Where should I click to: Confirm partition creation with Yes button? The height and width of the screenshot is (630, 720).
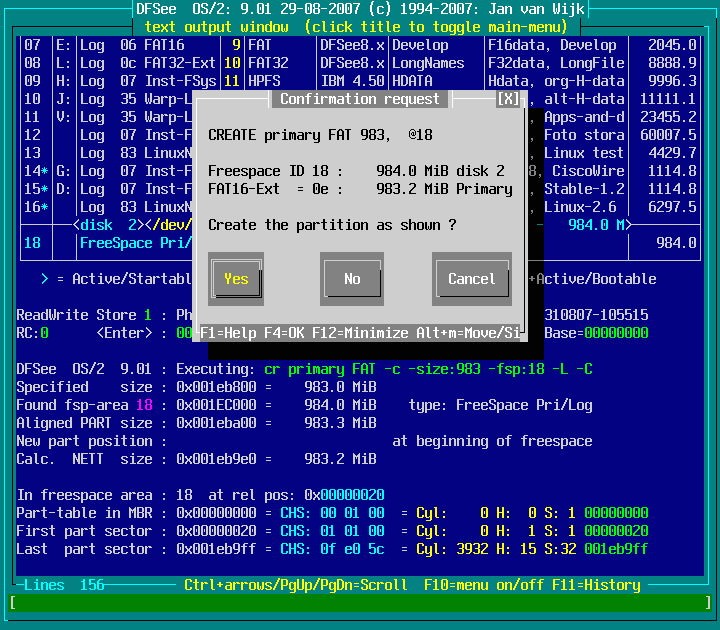(236, 279)
